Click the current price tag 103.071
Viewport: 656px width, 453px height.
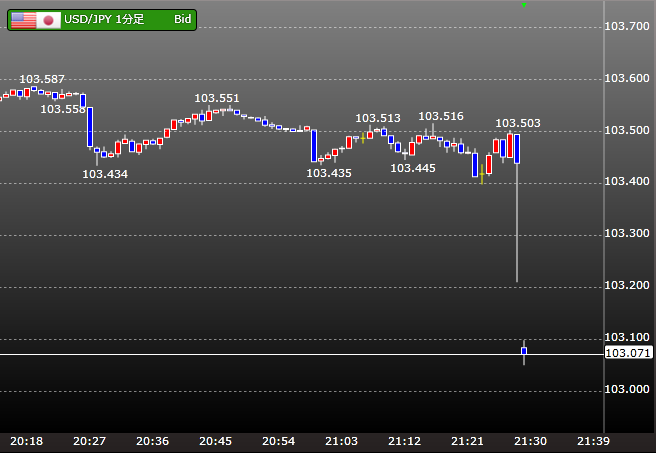pos(628,353)
